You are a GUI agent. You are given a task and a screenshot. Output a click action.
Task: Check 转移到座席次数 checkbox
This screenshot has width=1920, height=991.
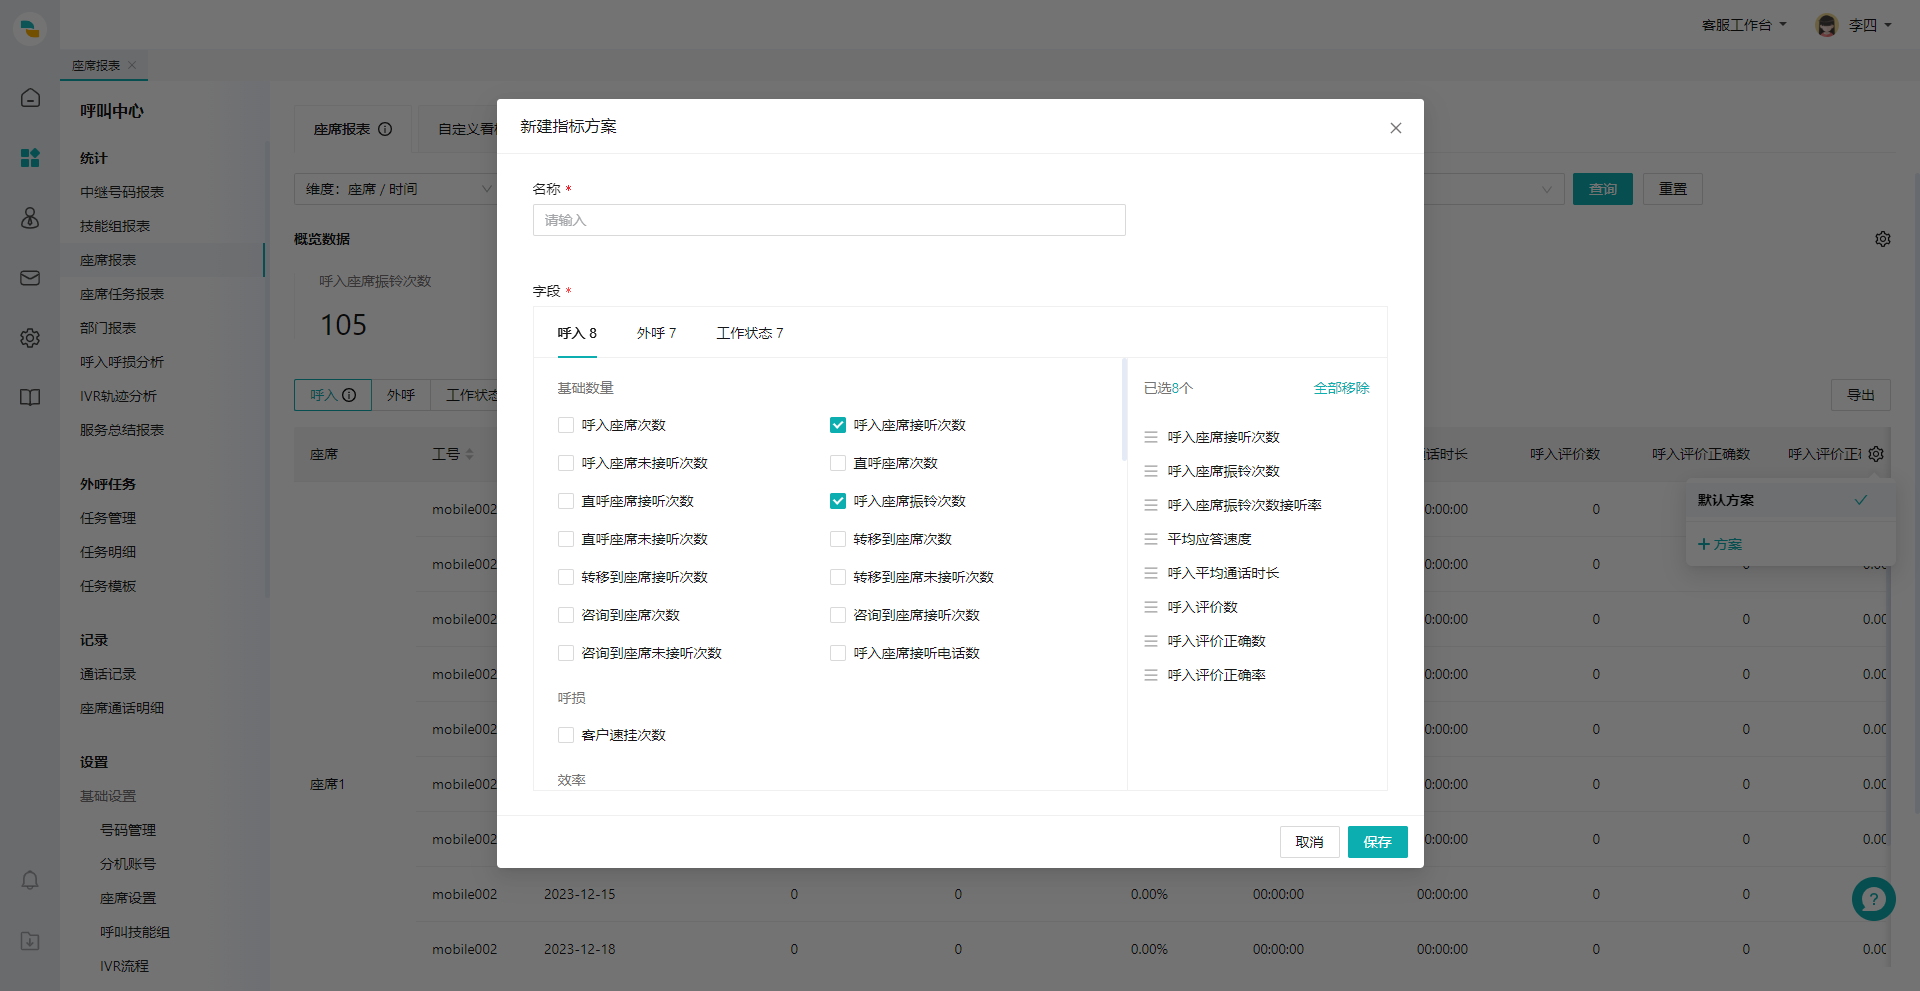pos(838,539)
